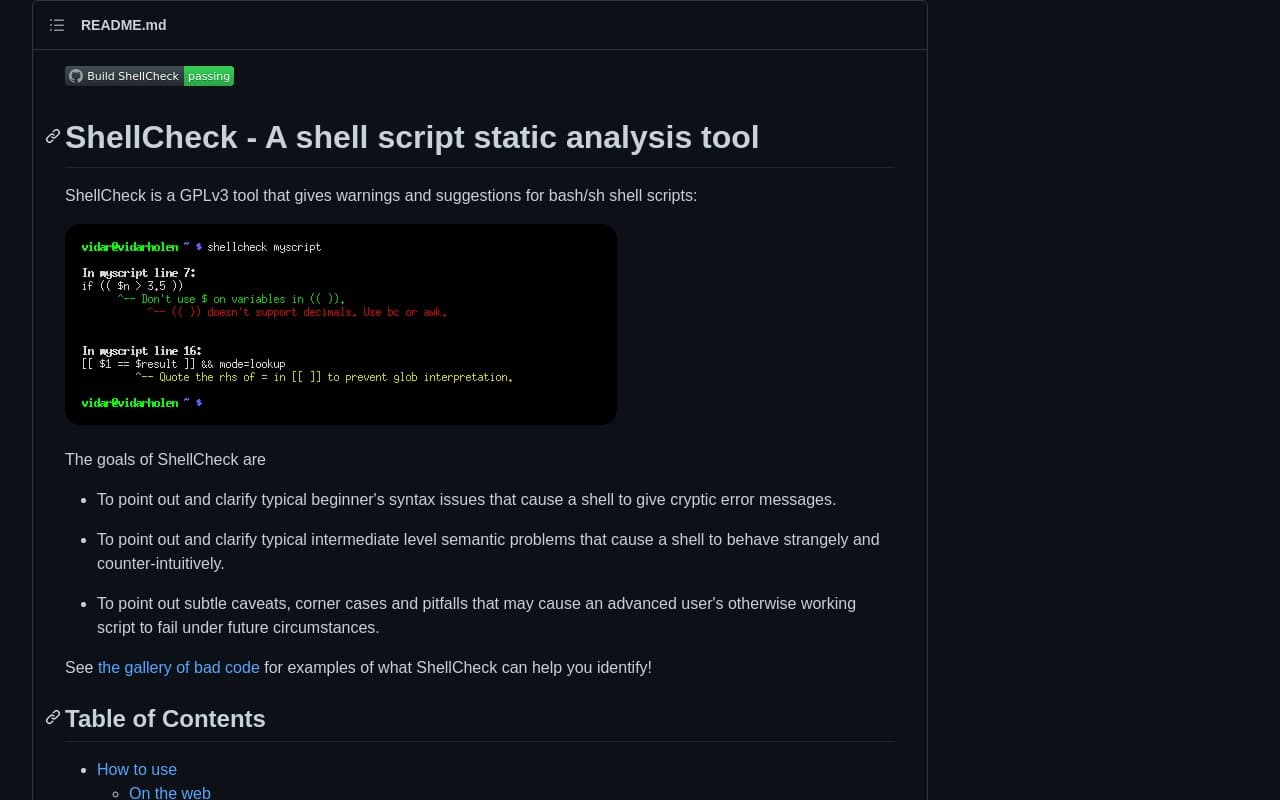
Task: Click the ShellCheck main heading text
Action: click(412, 137)
